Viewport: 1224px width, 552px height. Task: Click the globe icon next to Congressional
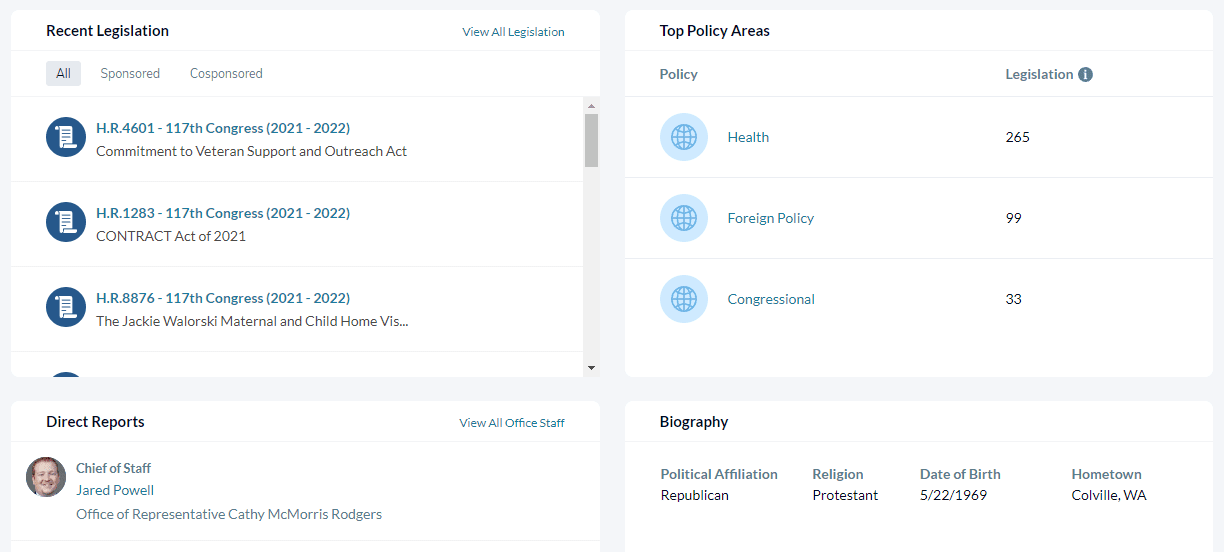pos(684,299)
